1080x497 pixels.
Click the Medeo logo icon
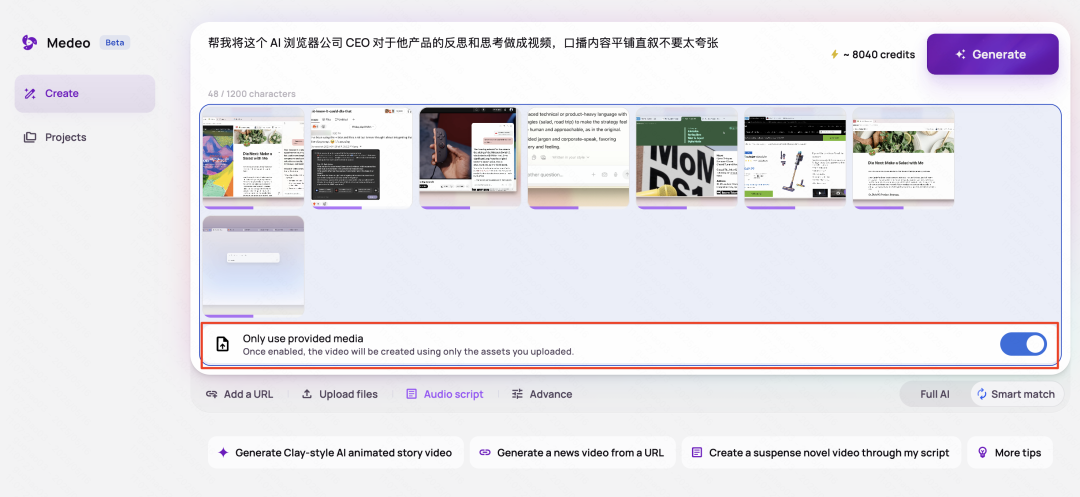[x=30, y=43]
